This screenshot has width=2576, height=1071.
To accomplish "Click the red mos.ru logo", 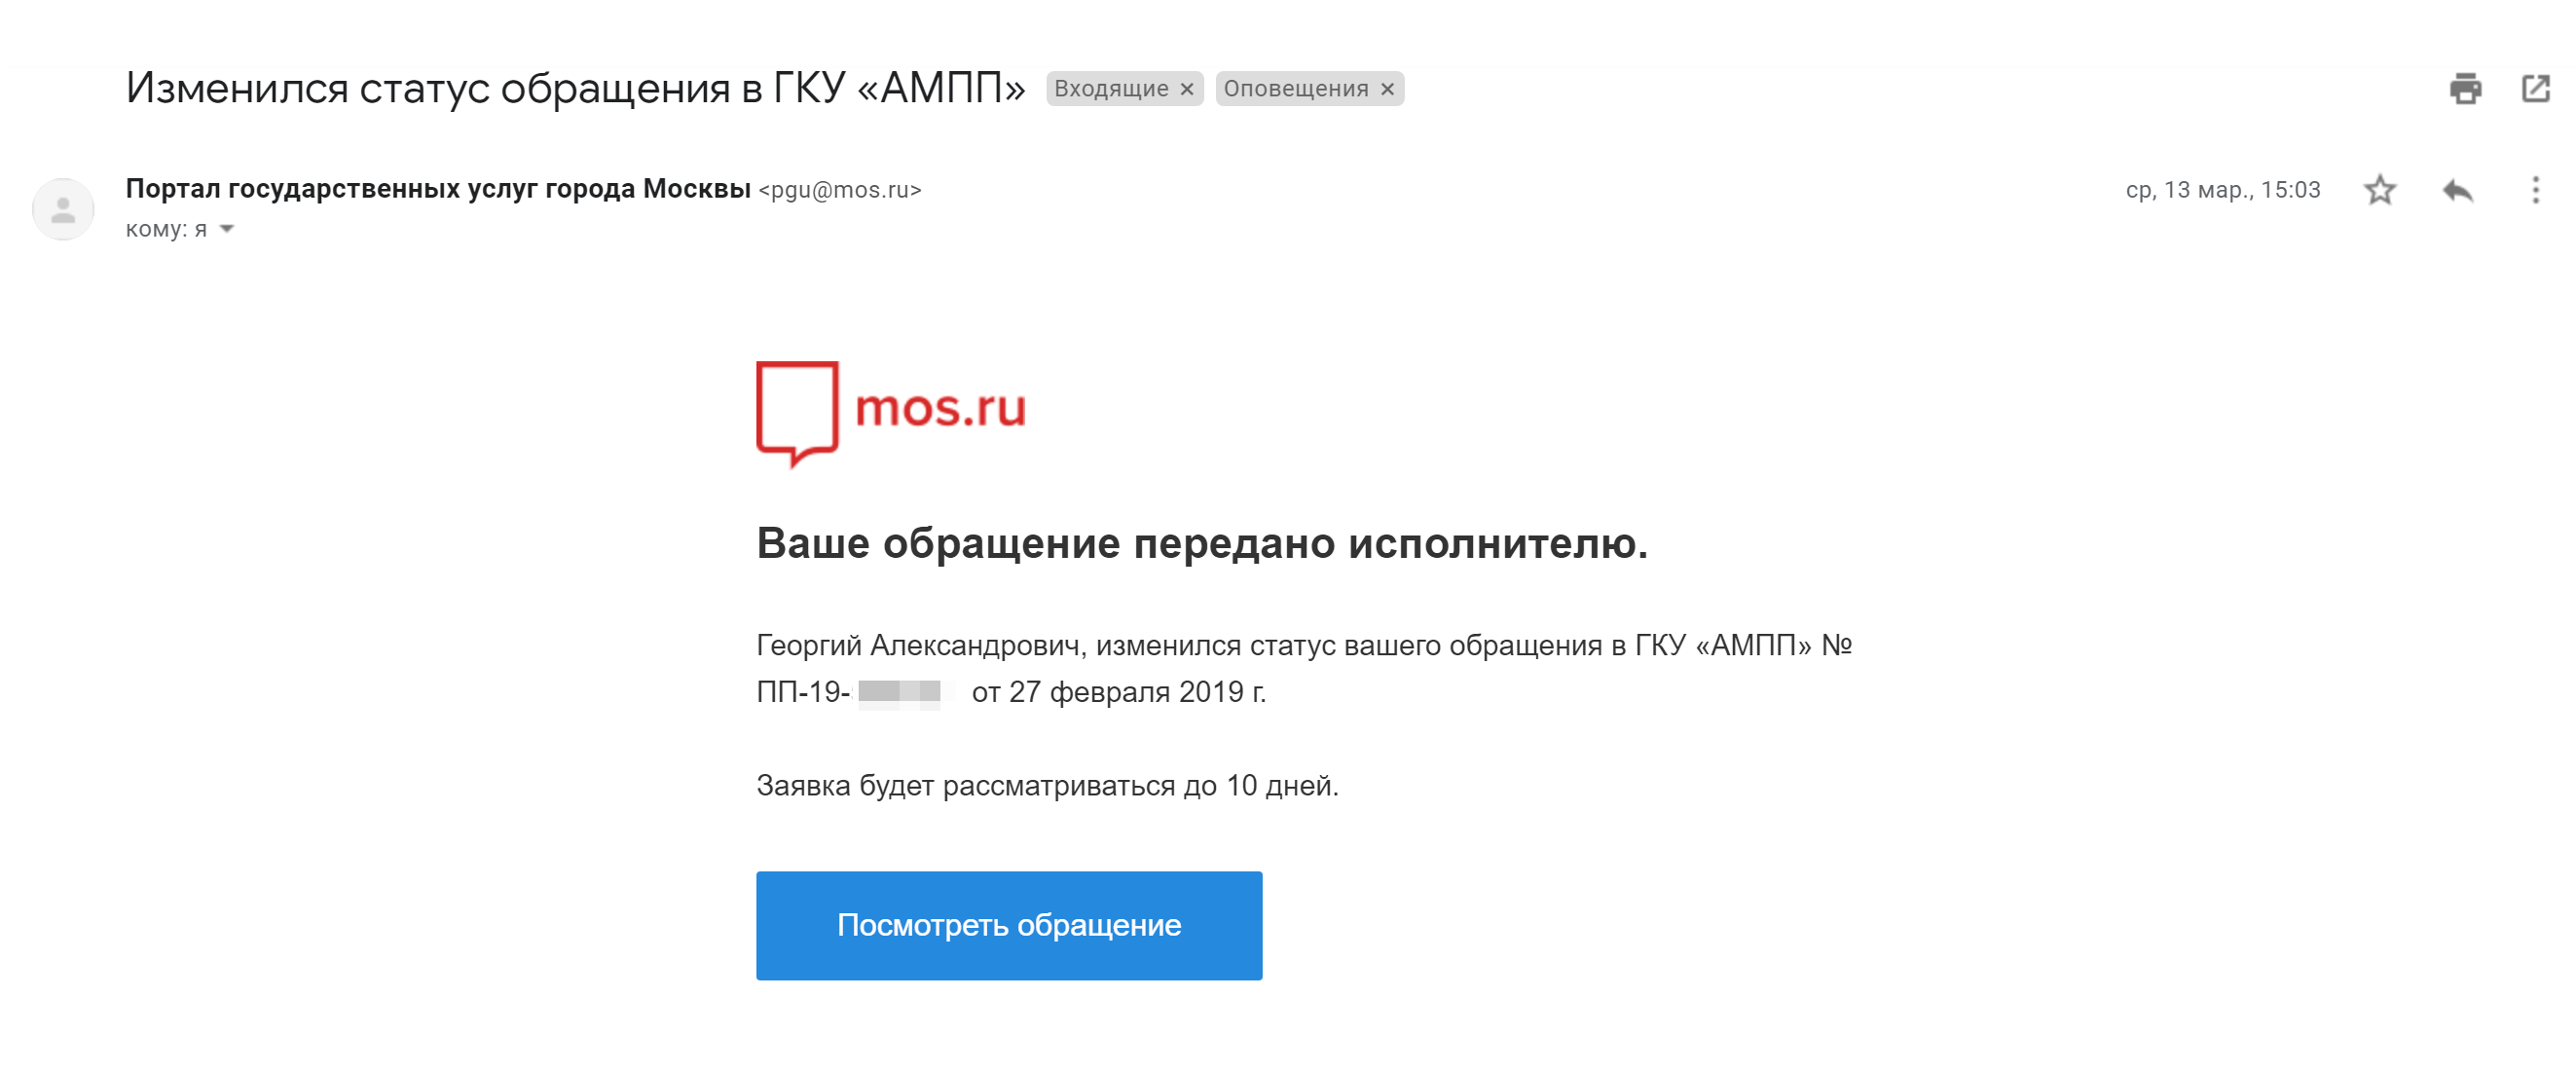I will pos(890,412).
